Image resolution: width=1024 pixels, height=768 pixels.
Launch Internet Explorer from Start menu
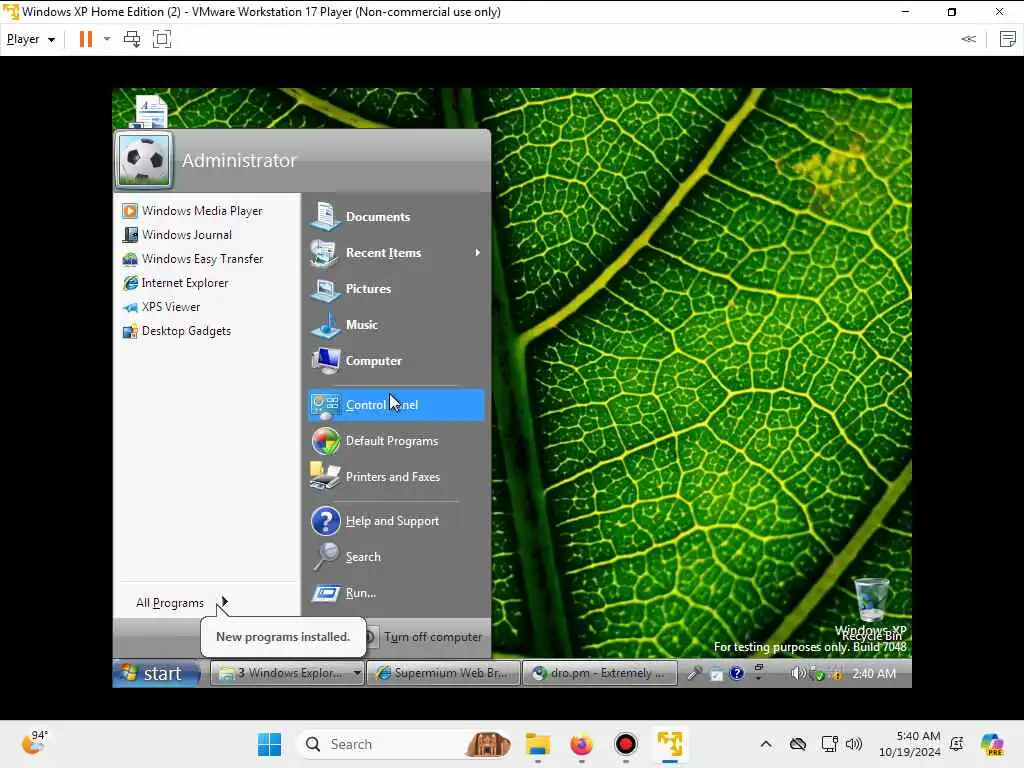[x=176, y=283]
